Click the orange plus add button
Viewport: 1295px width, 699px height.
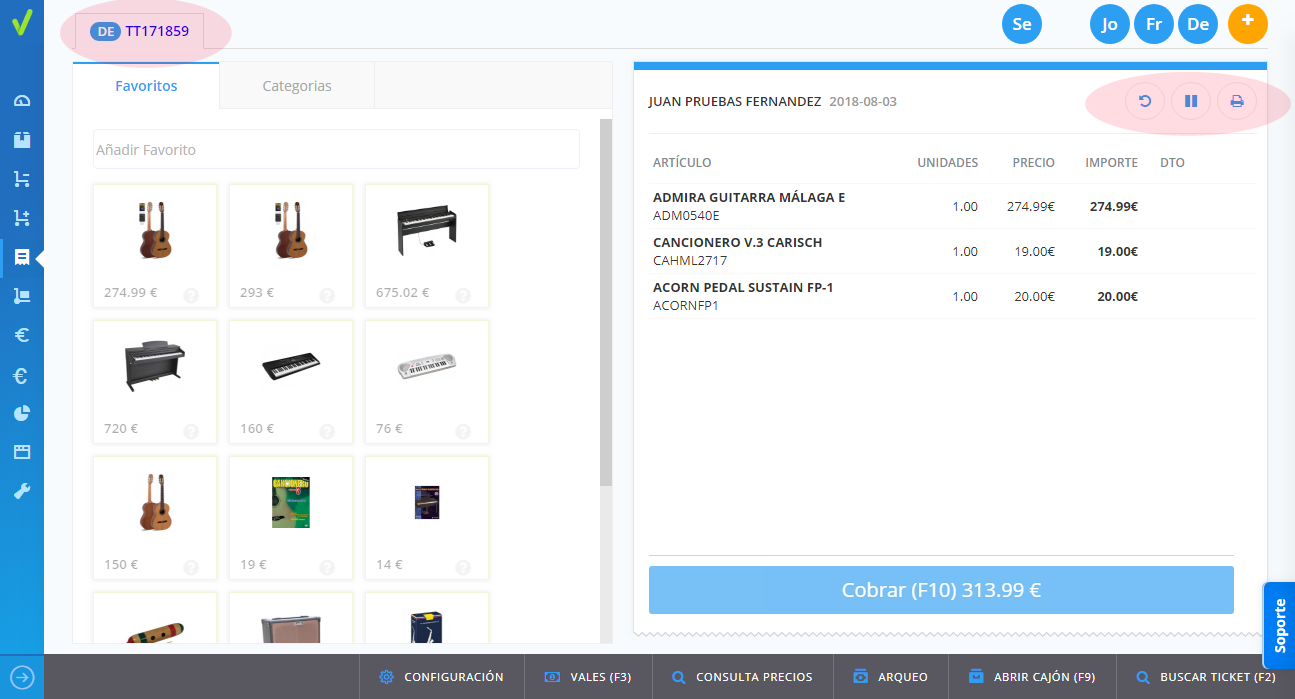pos(1247,23)
